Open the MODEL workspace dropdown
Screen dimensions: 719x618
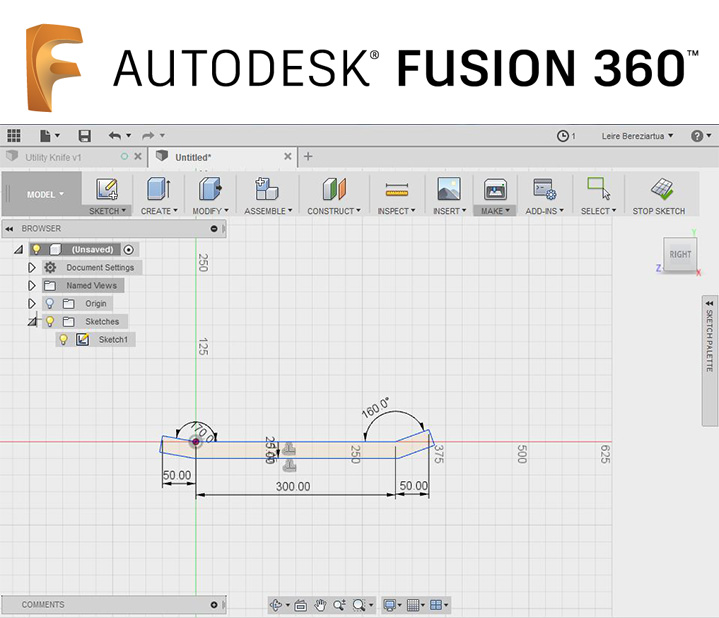[x=45, y=194]
